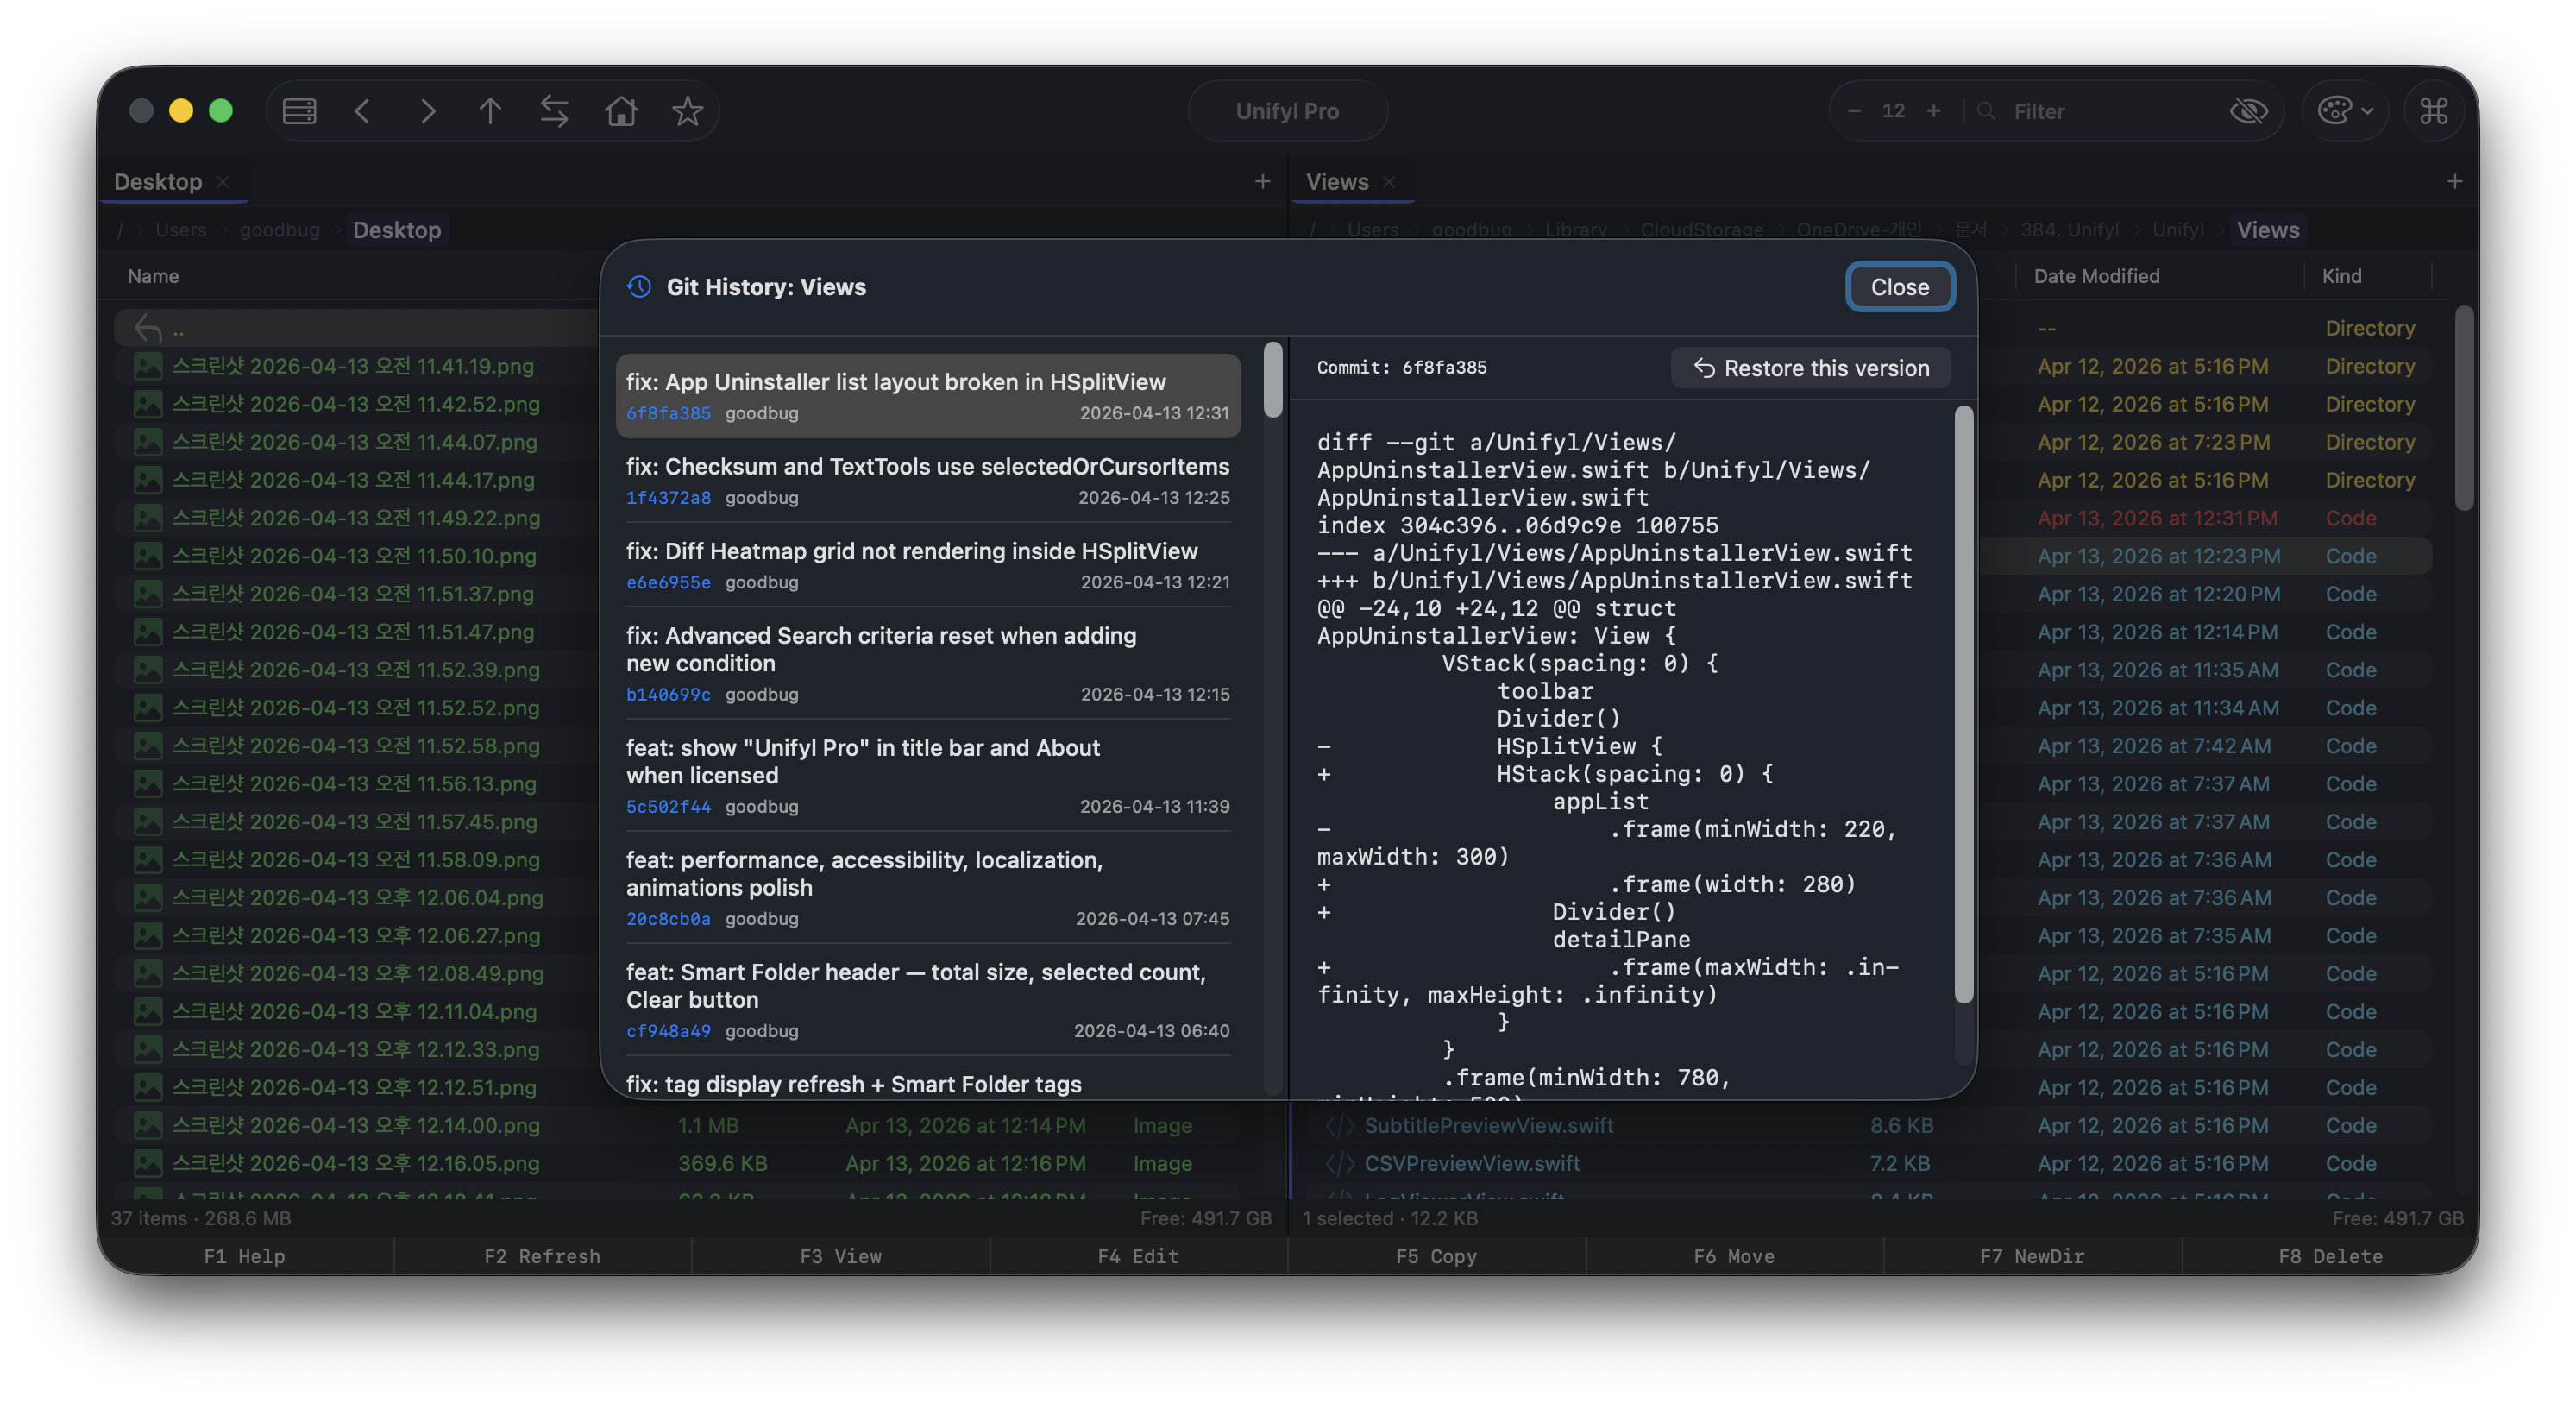Screen dimensions: 2576x1403
Task: Toggle hidden files visibility with the eye icon
Action: tap(2250, 111)
